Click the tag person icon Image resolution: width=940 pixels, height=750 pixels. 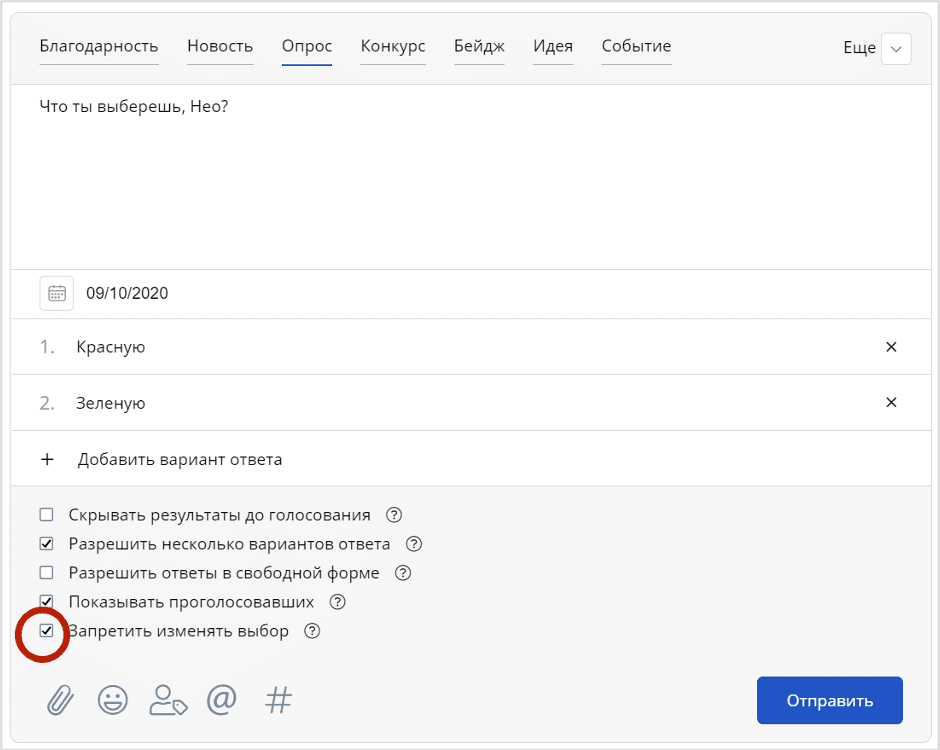pyautogui.click(x=168, y=700)
